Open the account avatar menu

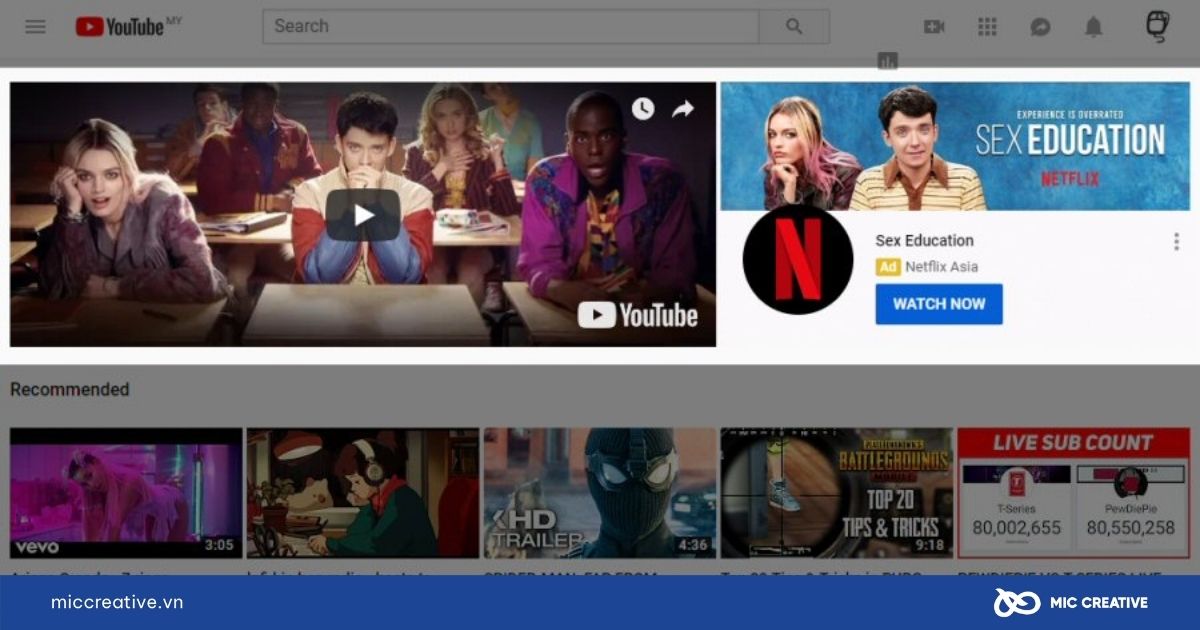coord(1157,26)
